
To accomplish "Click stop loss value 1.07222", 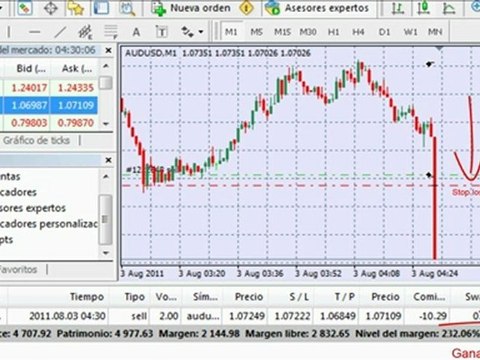I will [292, 316].
